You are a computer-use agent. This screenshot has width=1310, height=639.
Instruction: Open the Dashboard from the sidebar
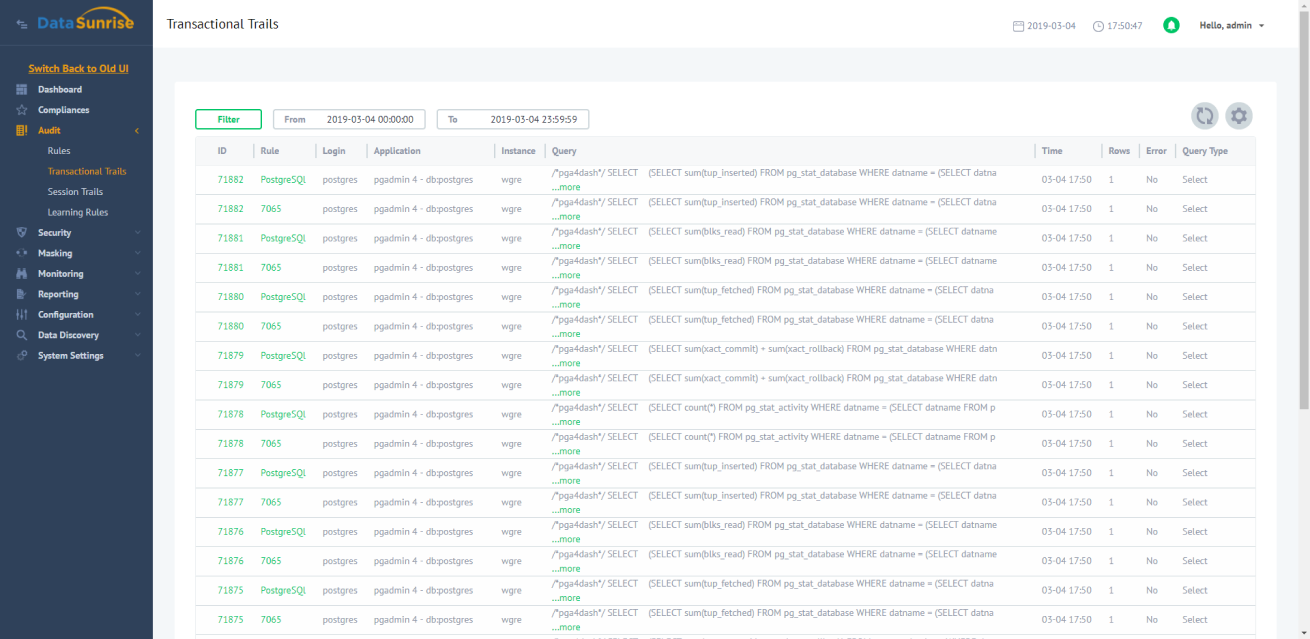(x=62, y=89)
